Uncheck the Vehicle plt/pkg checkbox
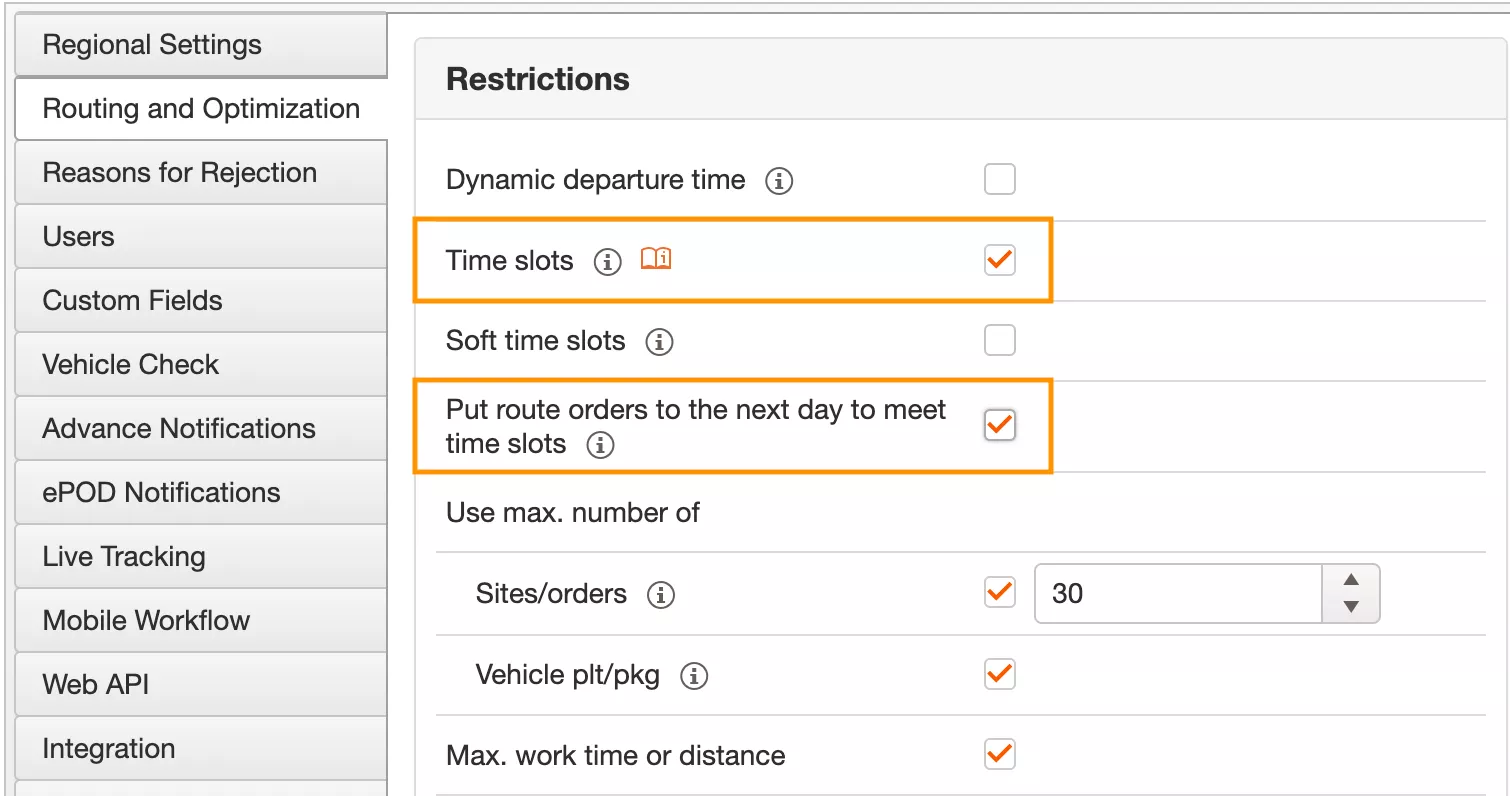This screenshot has height=796, width=1510. tap(999, 674)
